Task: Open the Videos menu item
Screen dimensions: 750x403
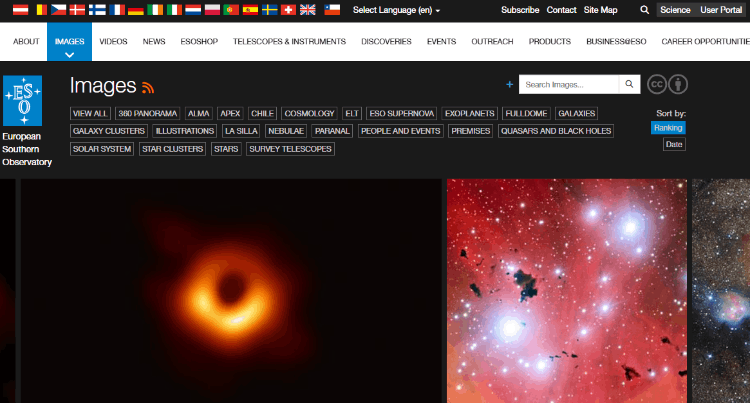Action: pos(113,42)
